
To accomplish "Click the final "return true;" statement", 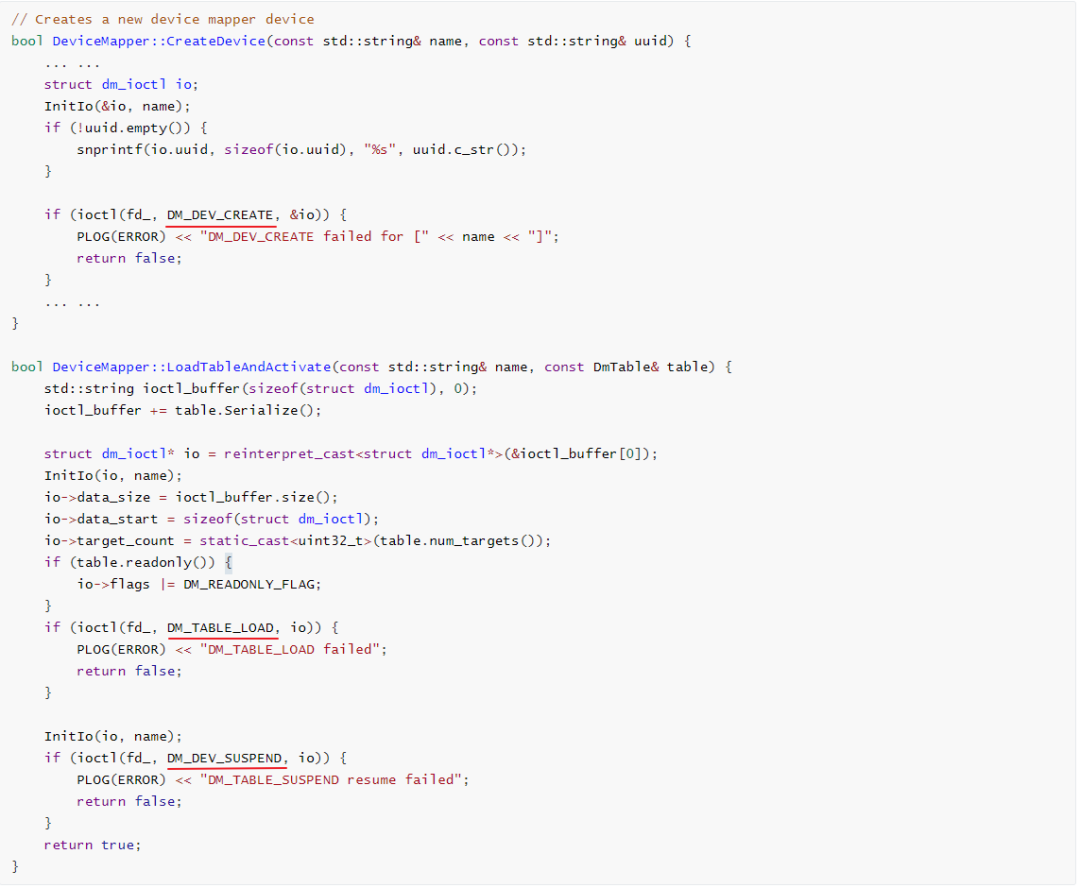I will [93, 845].
